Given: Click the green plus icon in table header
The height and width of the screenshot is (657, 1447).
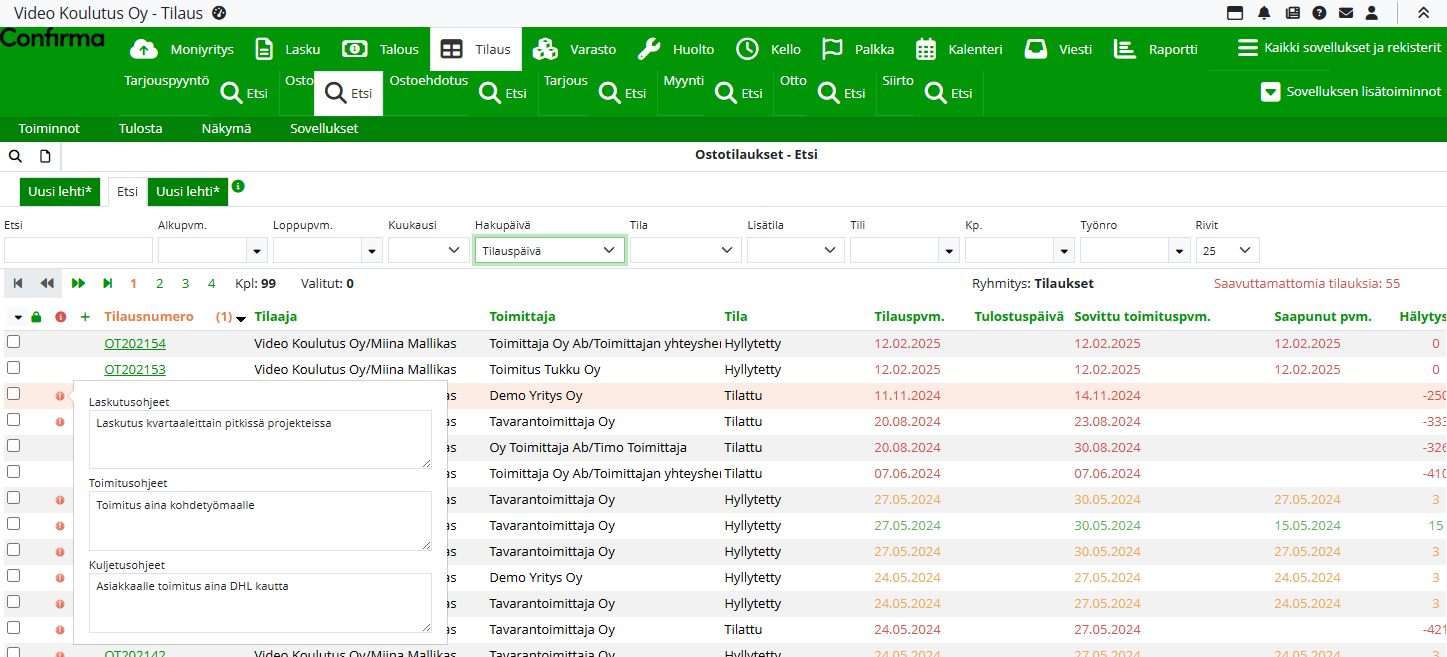Looking at the screenshot, I should [x=85, y=317].
